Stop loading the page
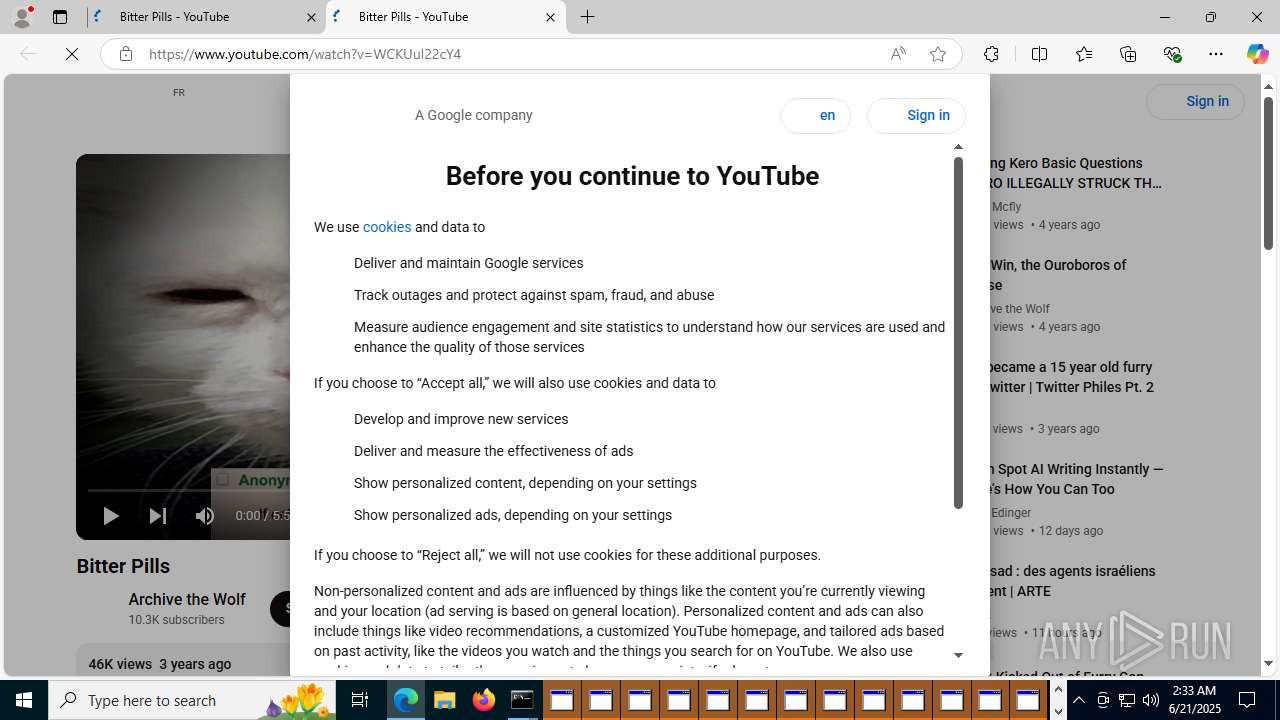The height and width of the screenshot is (720, 1280). 72,54
